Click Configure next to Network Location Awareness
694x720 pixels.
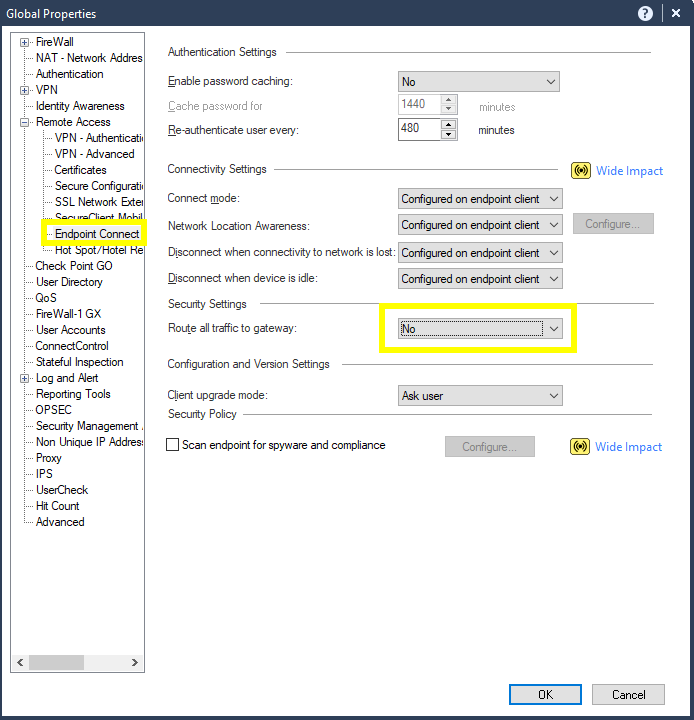(x=613, y=224)
